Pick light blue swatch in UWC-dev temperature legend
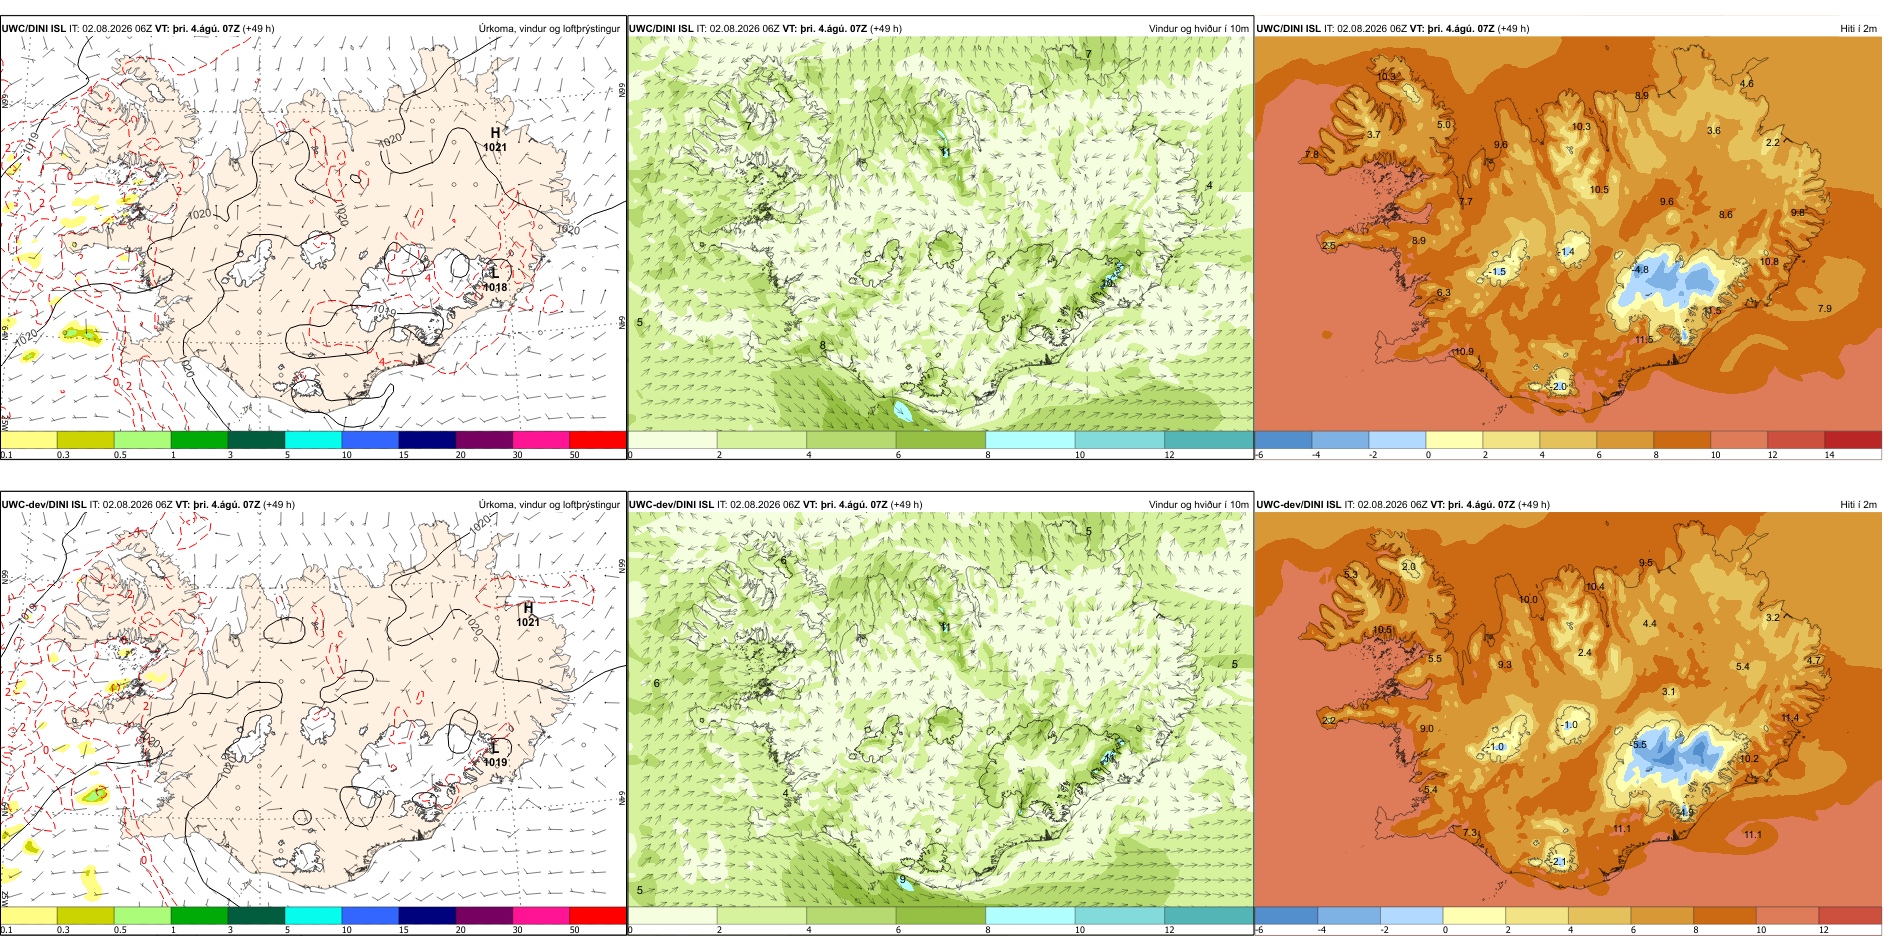1900x950 pixels. (x=1411, y=915)
